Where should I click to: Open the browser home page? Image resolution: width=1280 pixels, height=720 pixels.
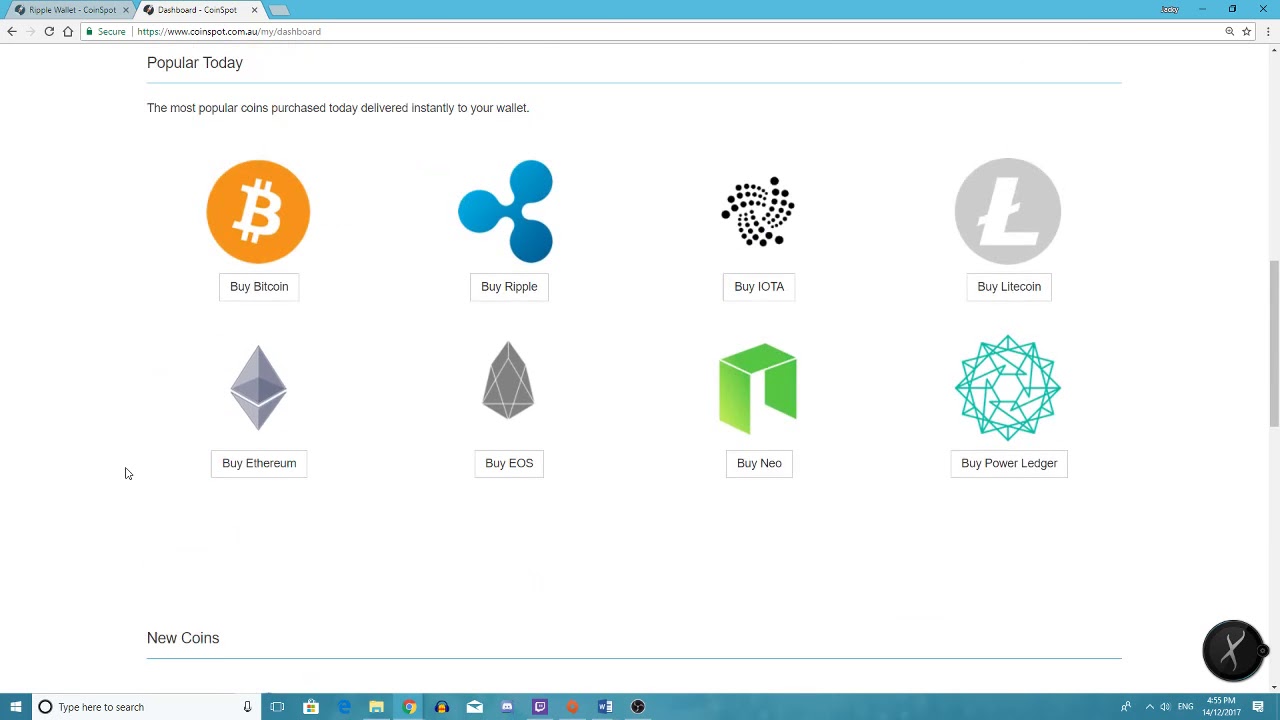[68, 31]
